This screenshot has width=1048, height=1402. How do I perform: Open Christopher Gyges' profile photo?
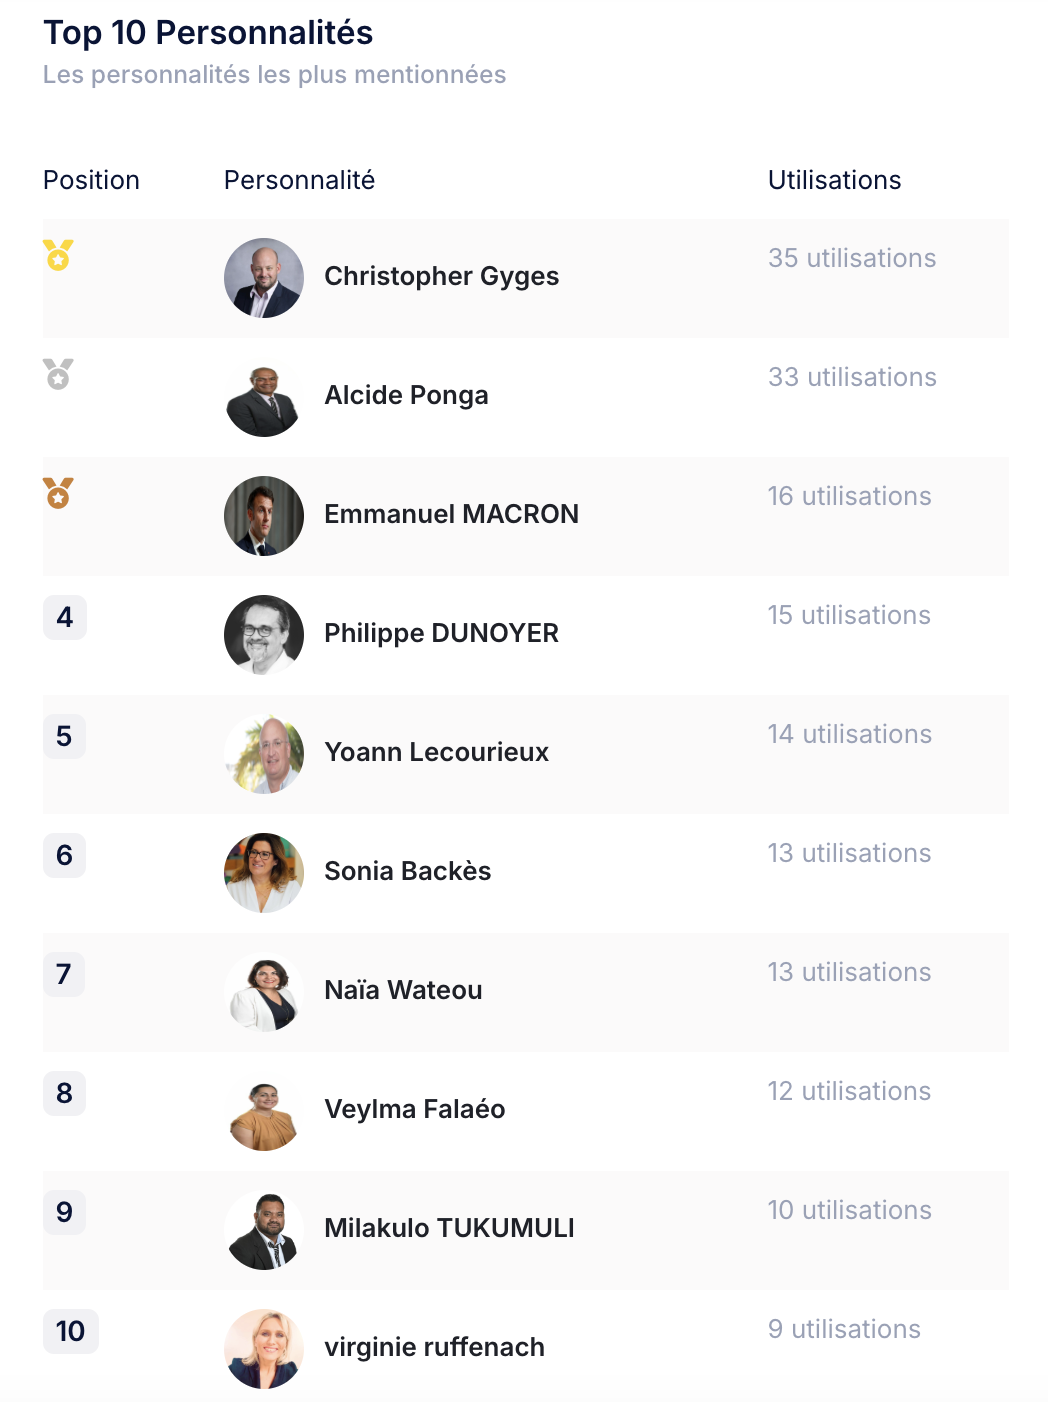coord(264,278)
